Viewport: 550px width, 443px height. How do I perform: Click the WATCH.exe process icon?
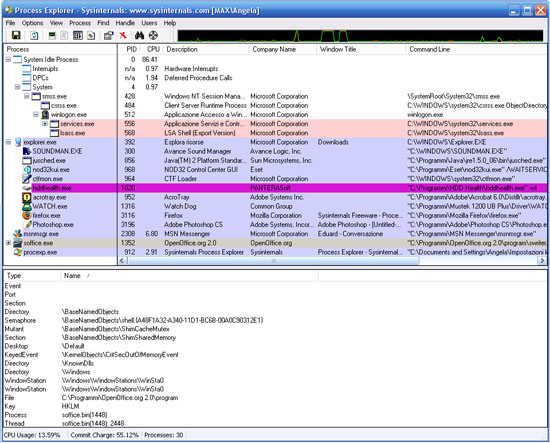[x=27, y=206]
